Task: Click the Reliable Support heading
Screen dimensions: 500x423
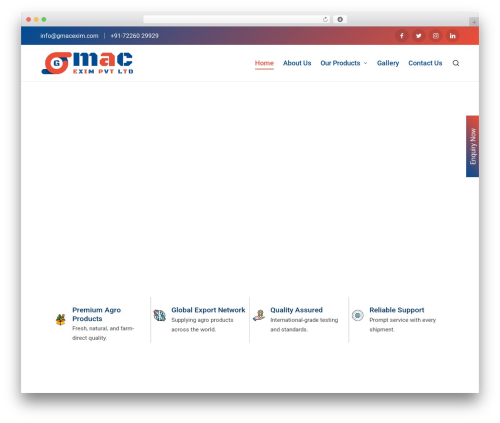Action: coord(397,310)
